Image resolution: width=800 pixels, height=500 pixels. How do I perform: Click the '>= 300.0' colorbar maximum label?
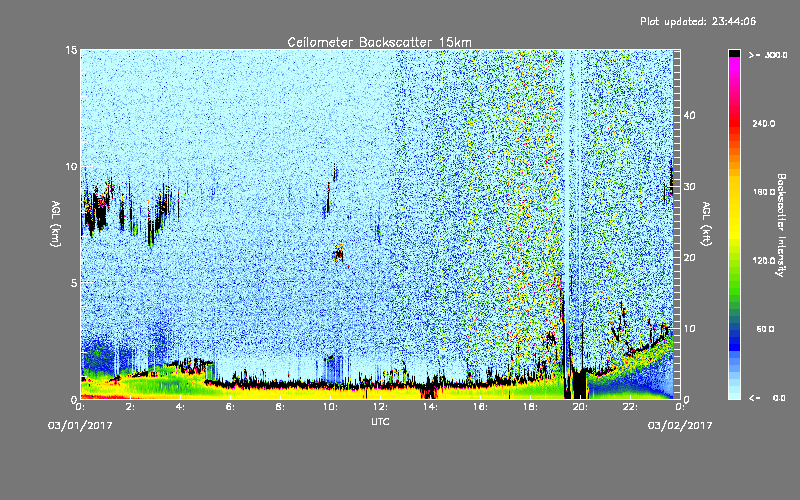click(x=768, y=55)
